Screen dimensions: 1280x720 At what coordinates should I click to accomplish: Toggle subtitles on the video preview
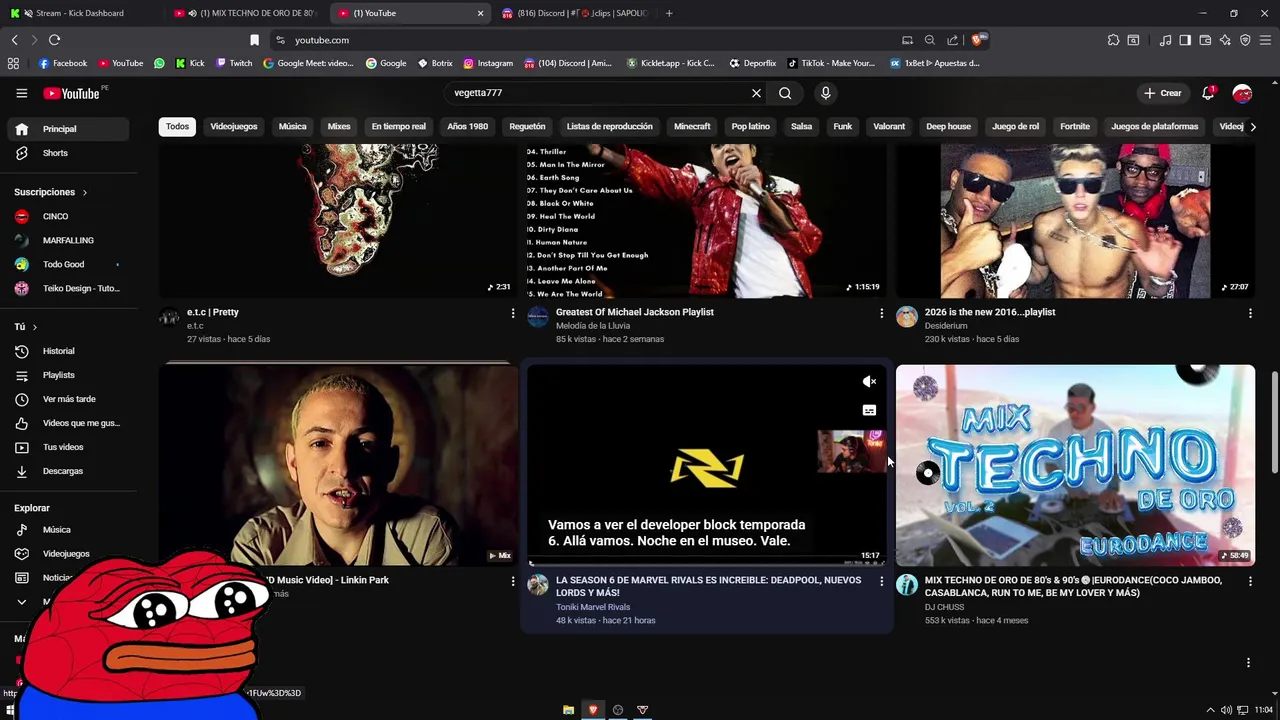point(869,410)
